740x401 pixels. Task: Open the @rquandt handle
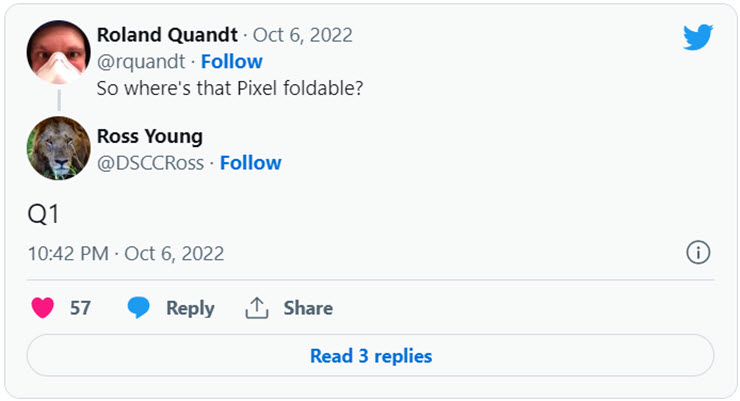(139, 61)
